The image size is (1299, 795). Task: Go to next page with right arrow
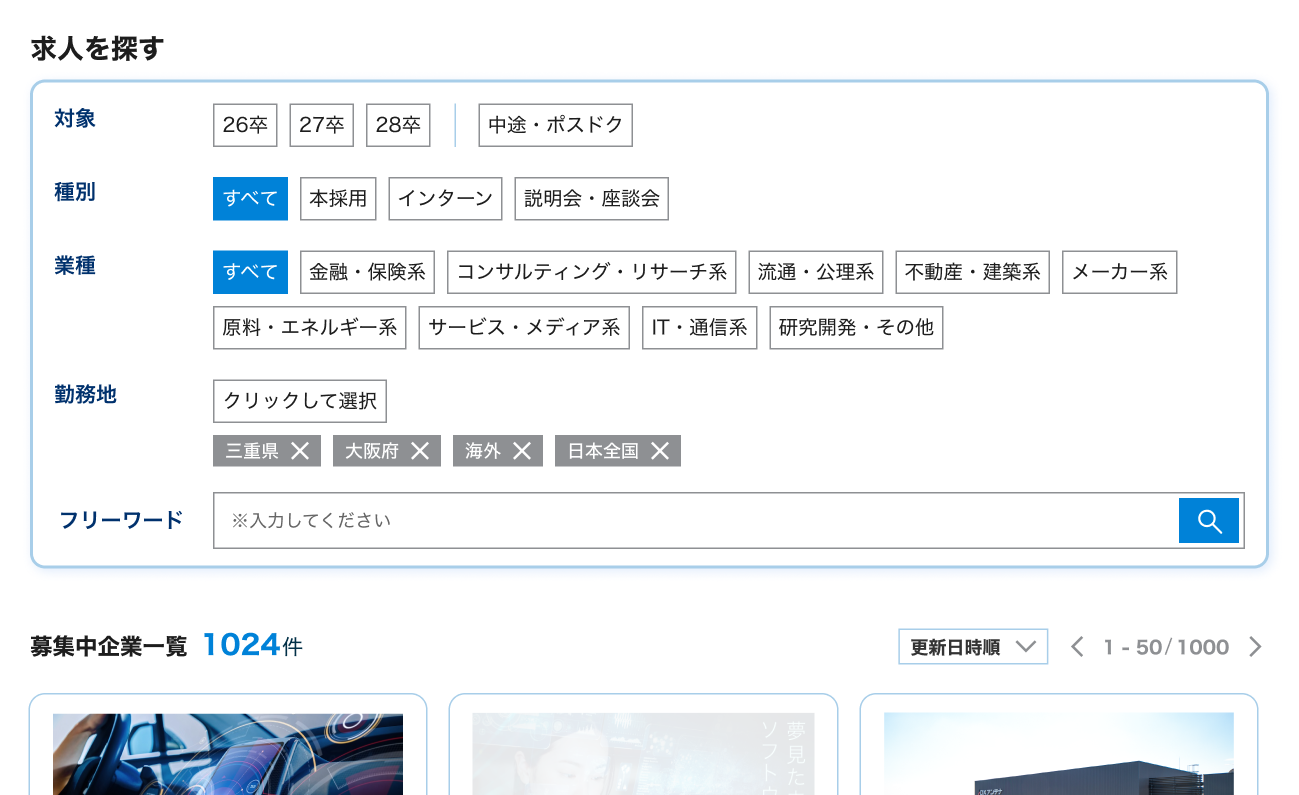point(1255,646)
